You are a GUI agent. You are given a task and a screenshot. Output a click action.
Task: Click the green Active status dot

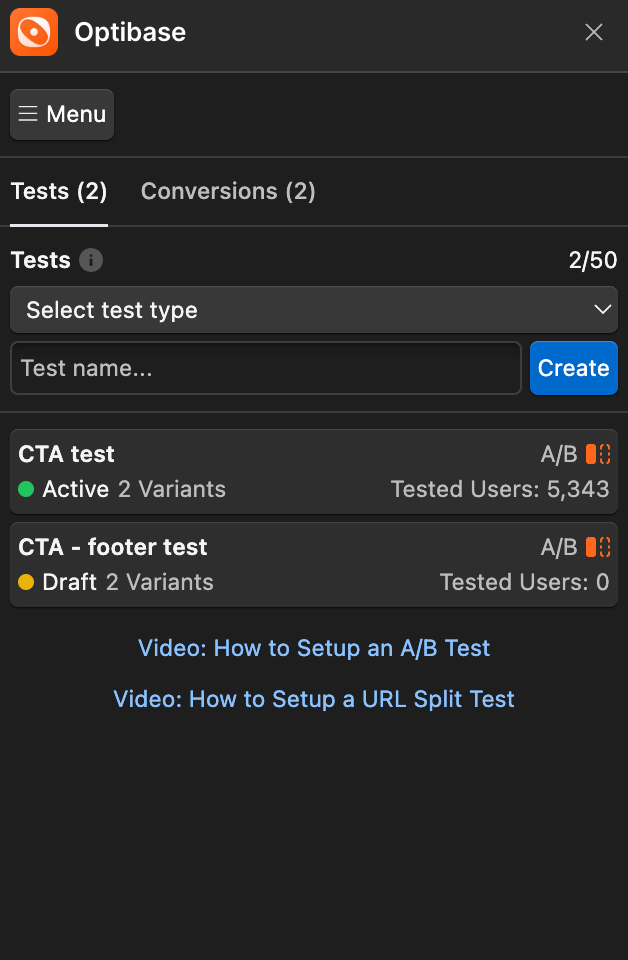click(26, 489)
